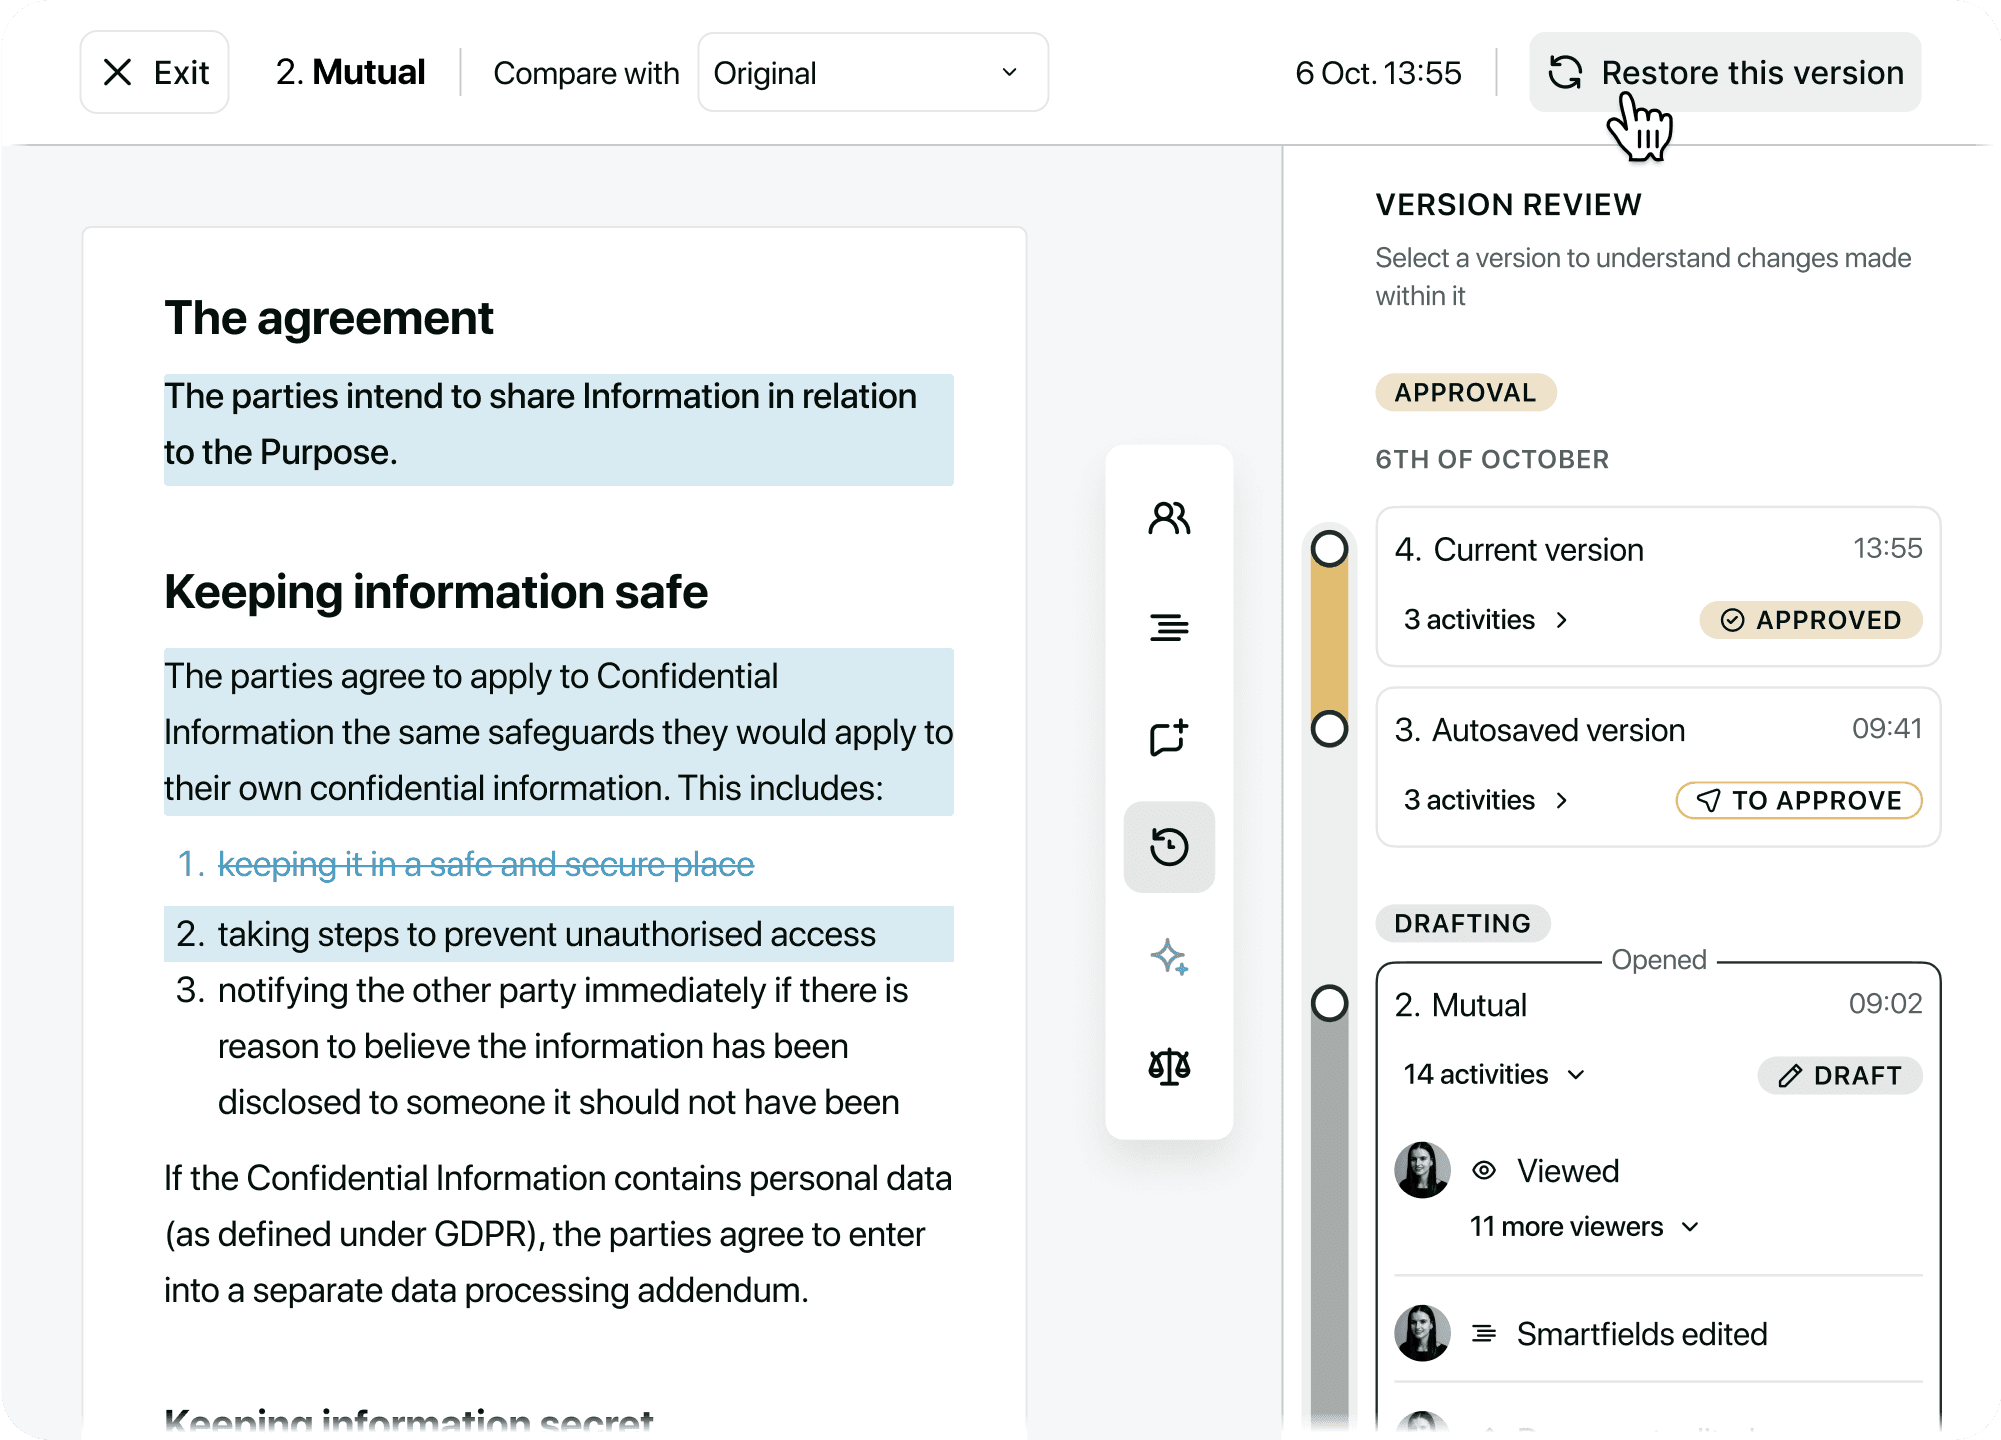Click the TO APPROVE badge
The width and height of the screenshot is (2001, 1440).
click(1798, 800)
